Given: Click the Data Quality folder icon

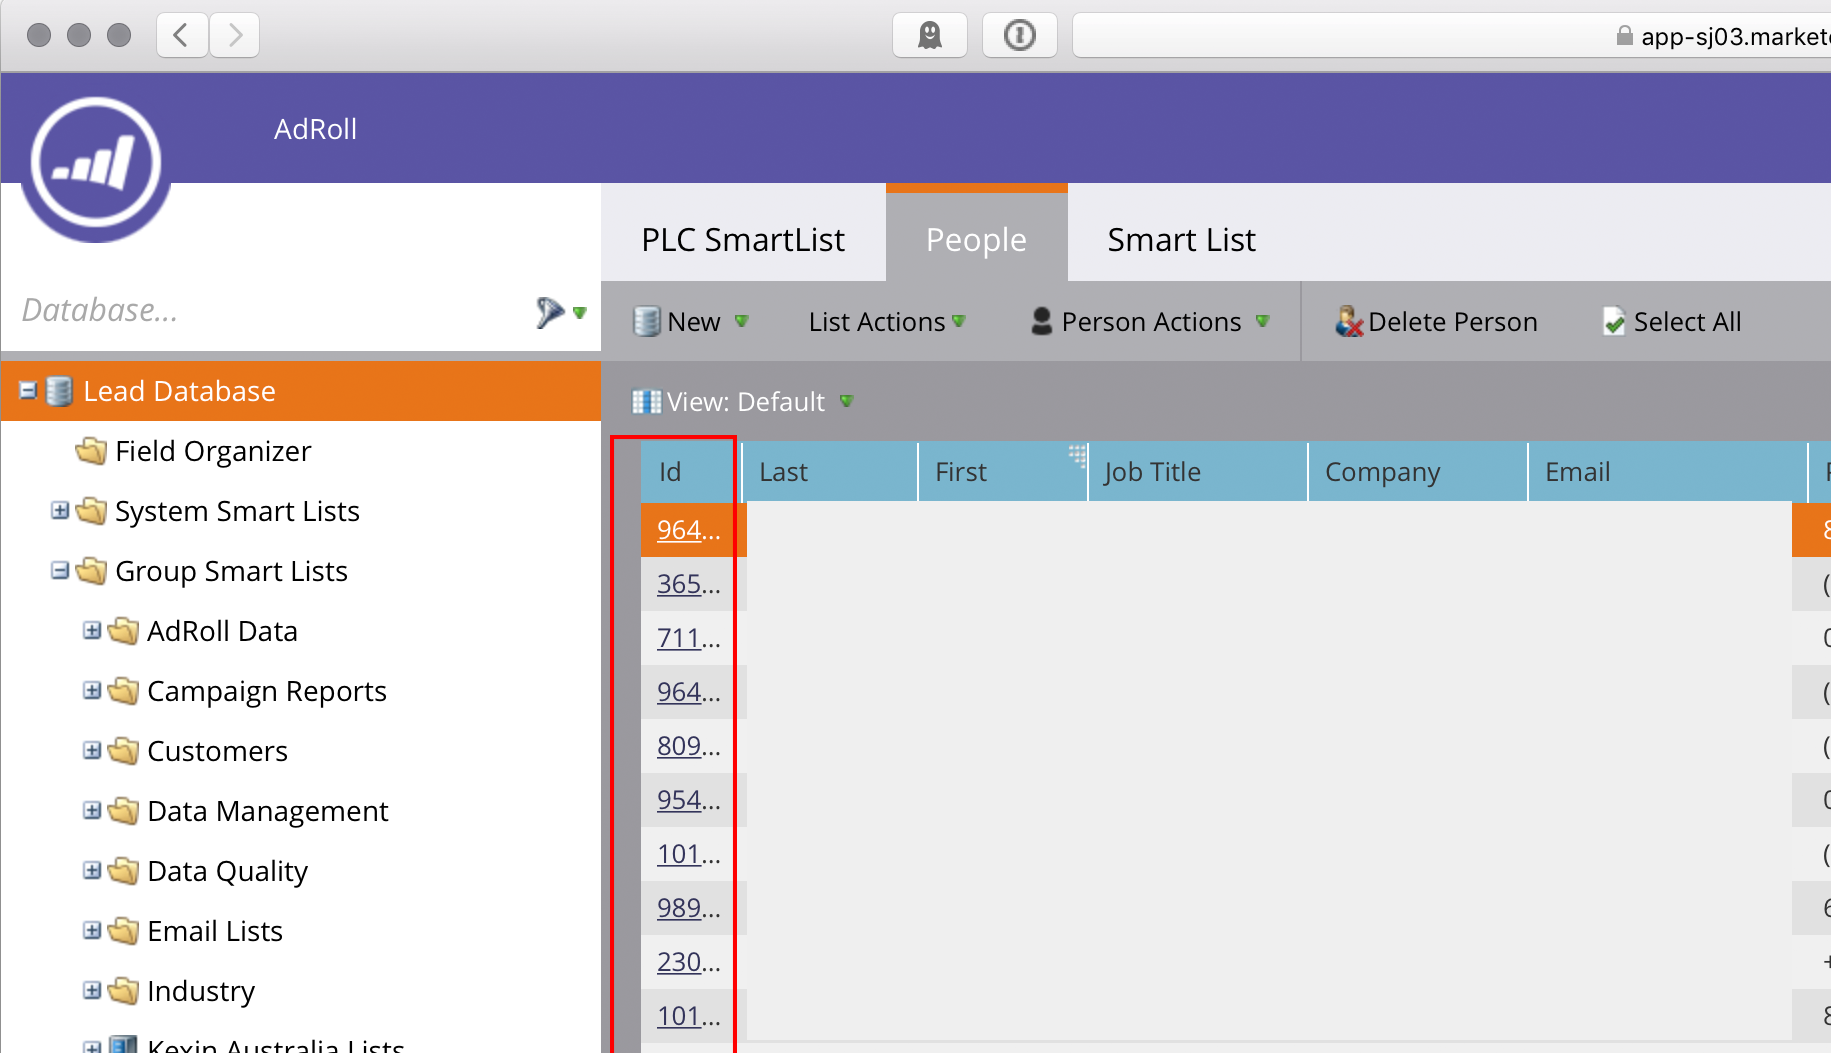Looking at the screenshot, I should point(123,871).
